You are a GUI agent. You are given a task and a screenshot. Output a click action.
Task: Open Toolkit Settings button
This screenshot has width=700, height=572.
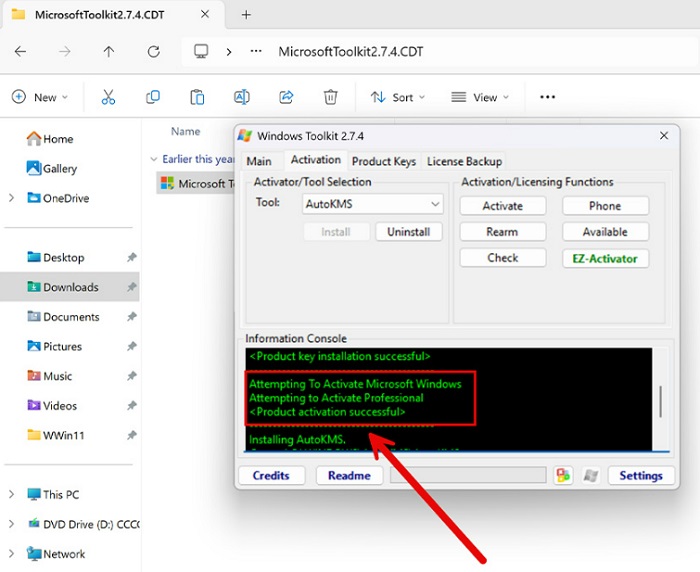(641, 476)
